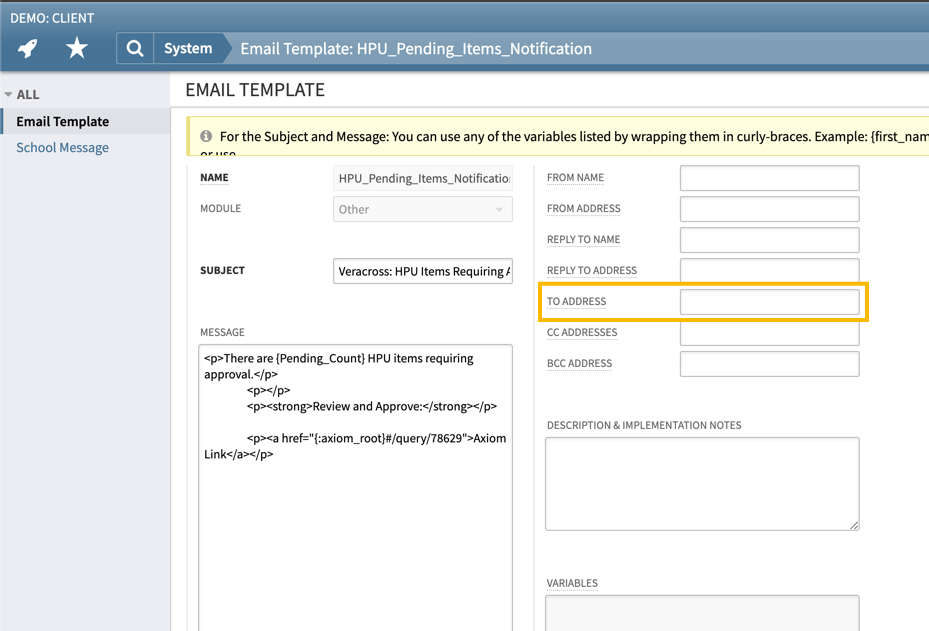The height and width of the screenshot is (631, 929).
Task: Click the From Address field
Action: pyautogui.click(x=769, y=209)
